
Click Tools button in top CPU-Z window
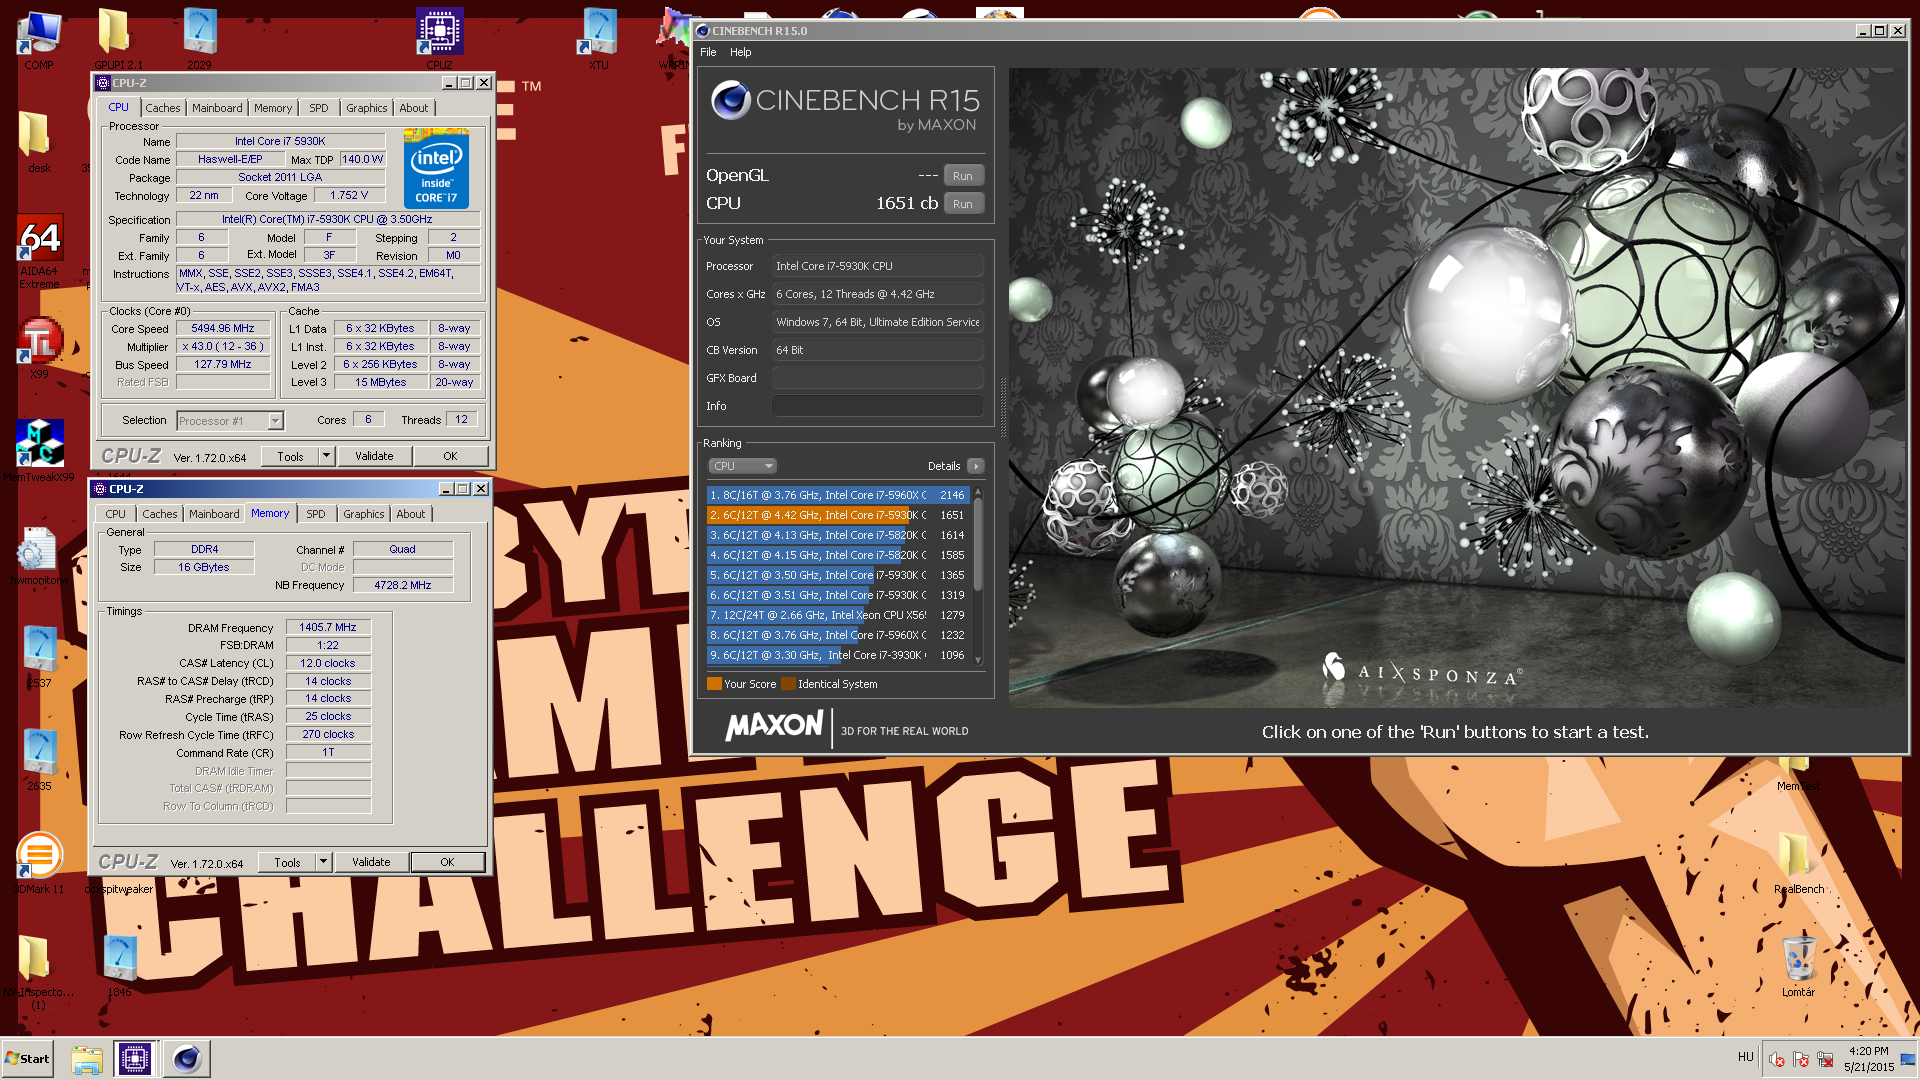[x=290, y=456]
